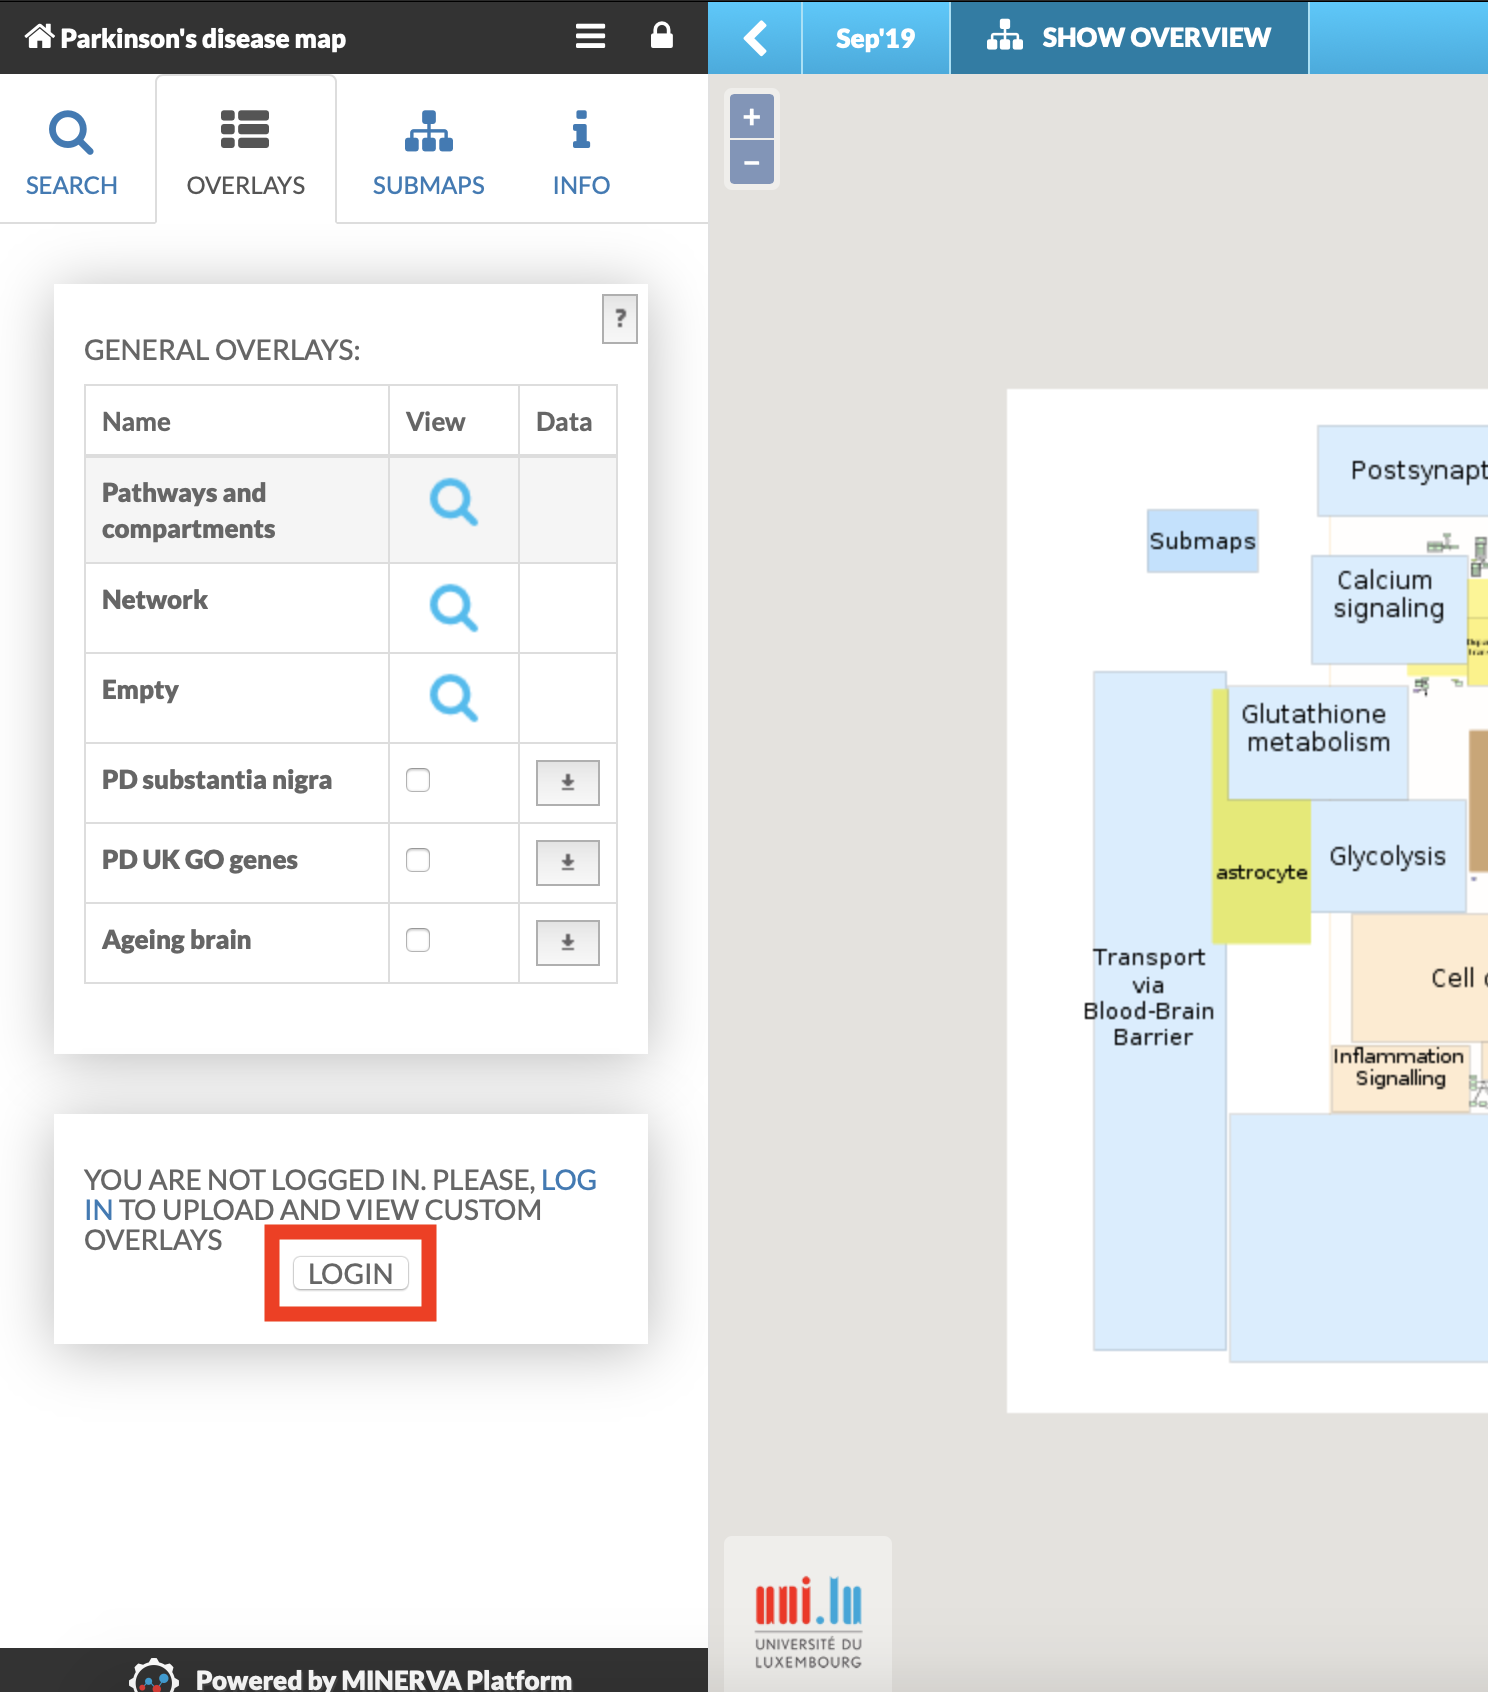Image resolution: width=1488 pixels, height=1692 pixels.
Task: Zoom in on the map with plus button
Action: [x=752, y=117]
